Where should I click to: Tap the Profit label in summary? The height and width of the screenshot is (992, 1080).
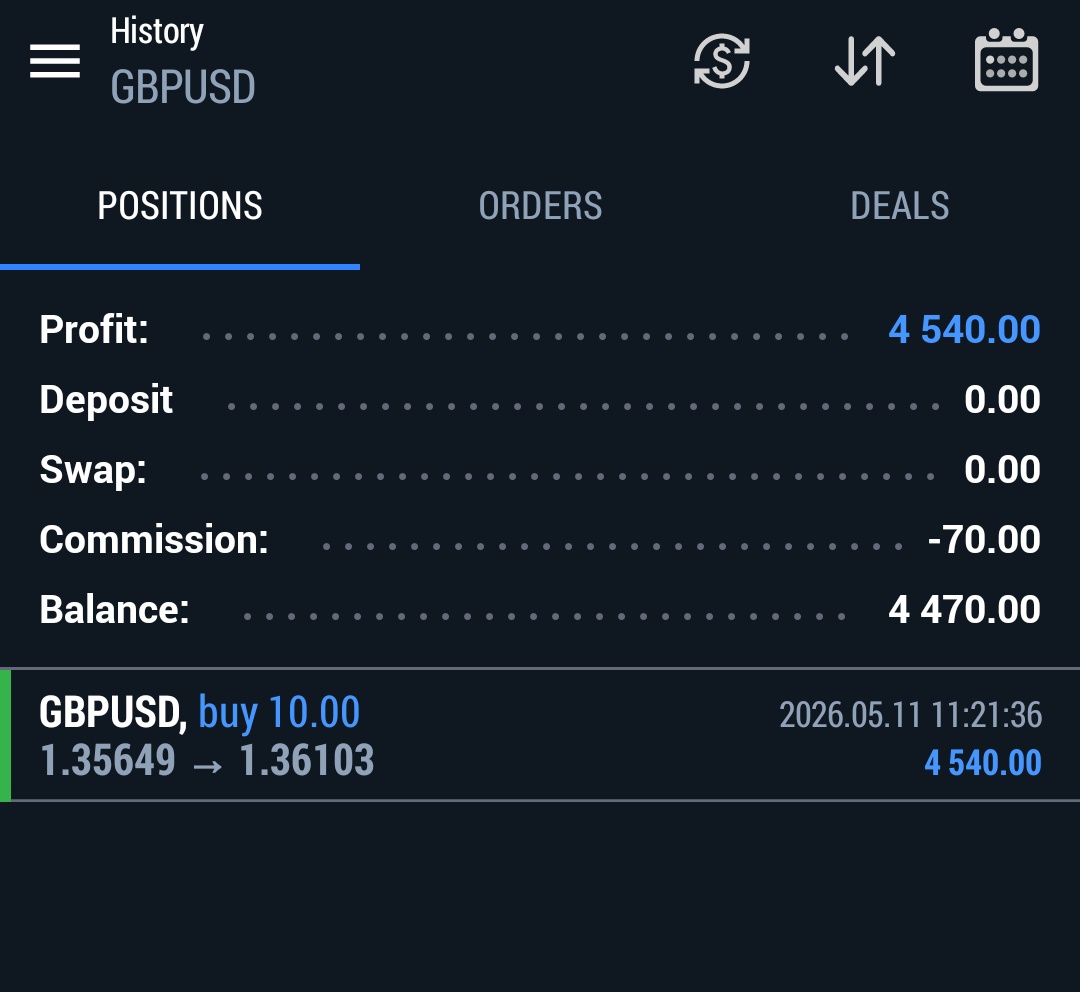click(x=94, y=329)
